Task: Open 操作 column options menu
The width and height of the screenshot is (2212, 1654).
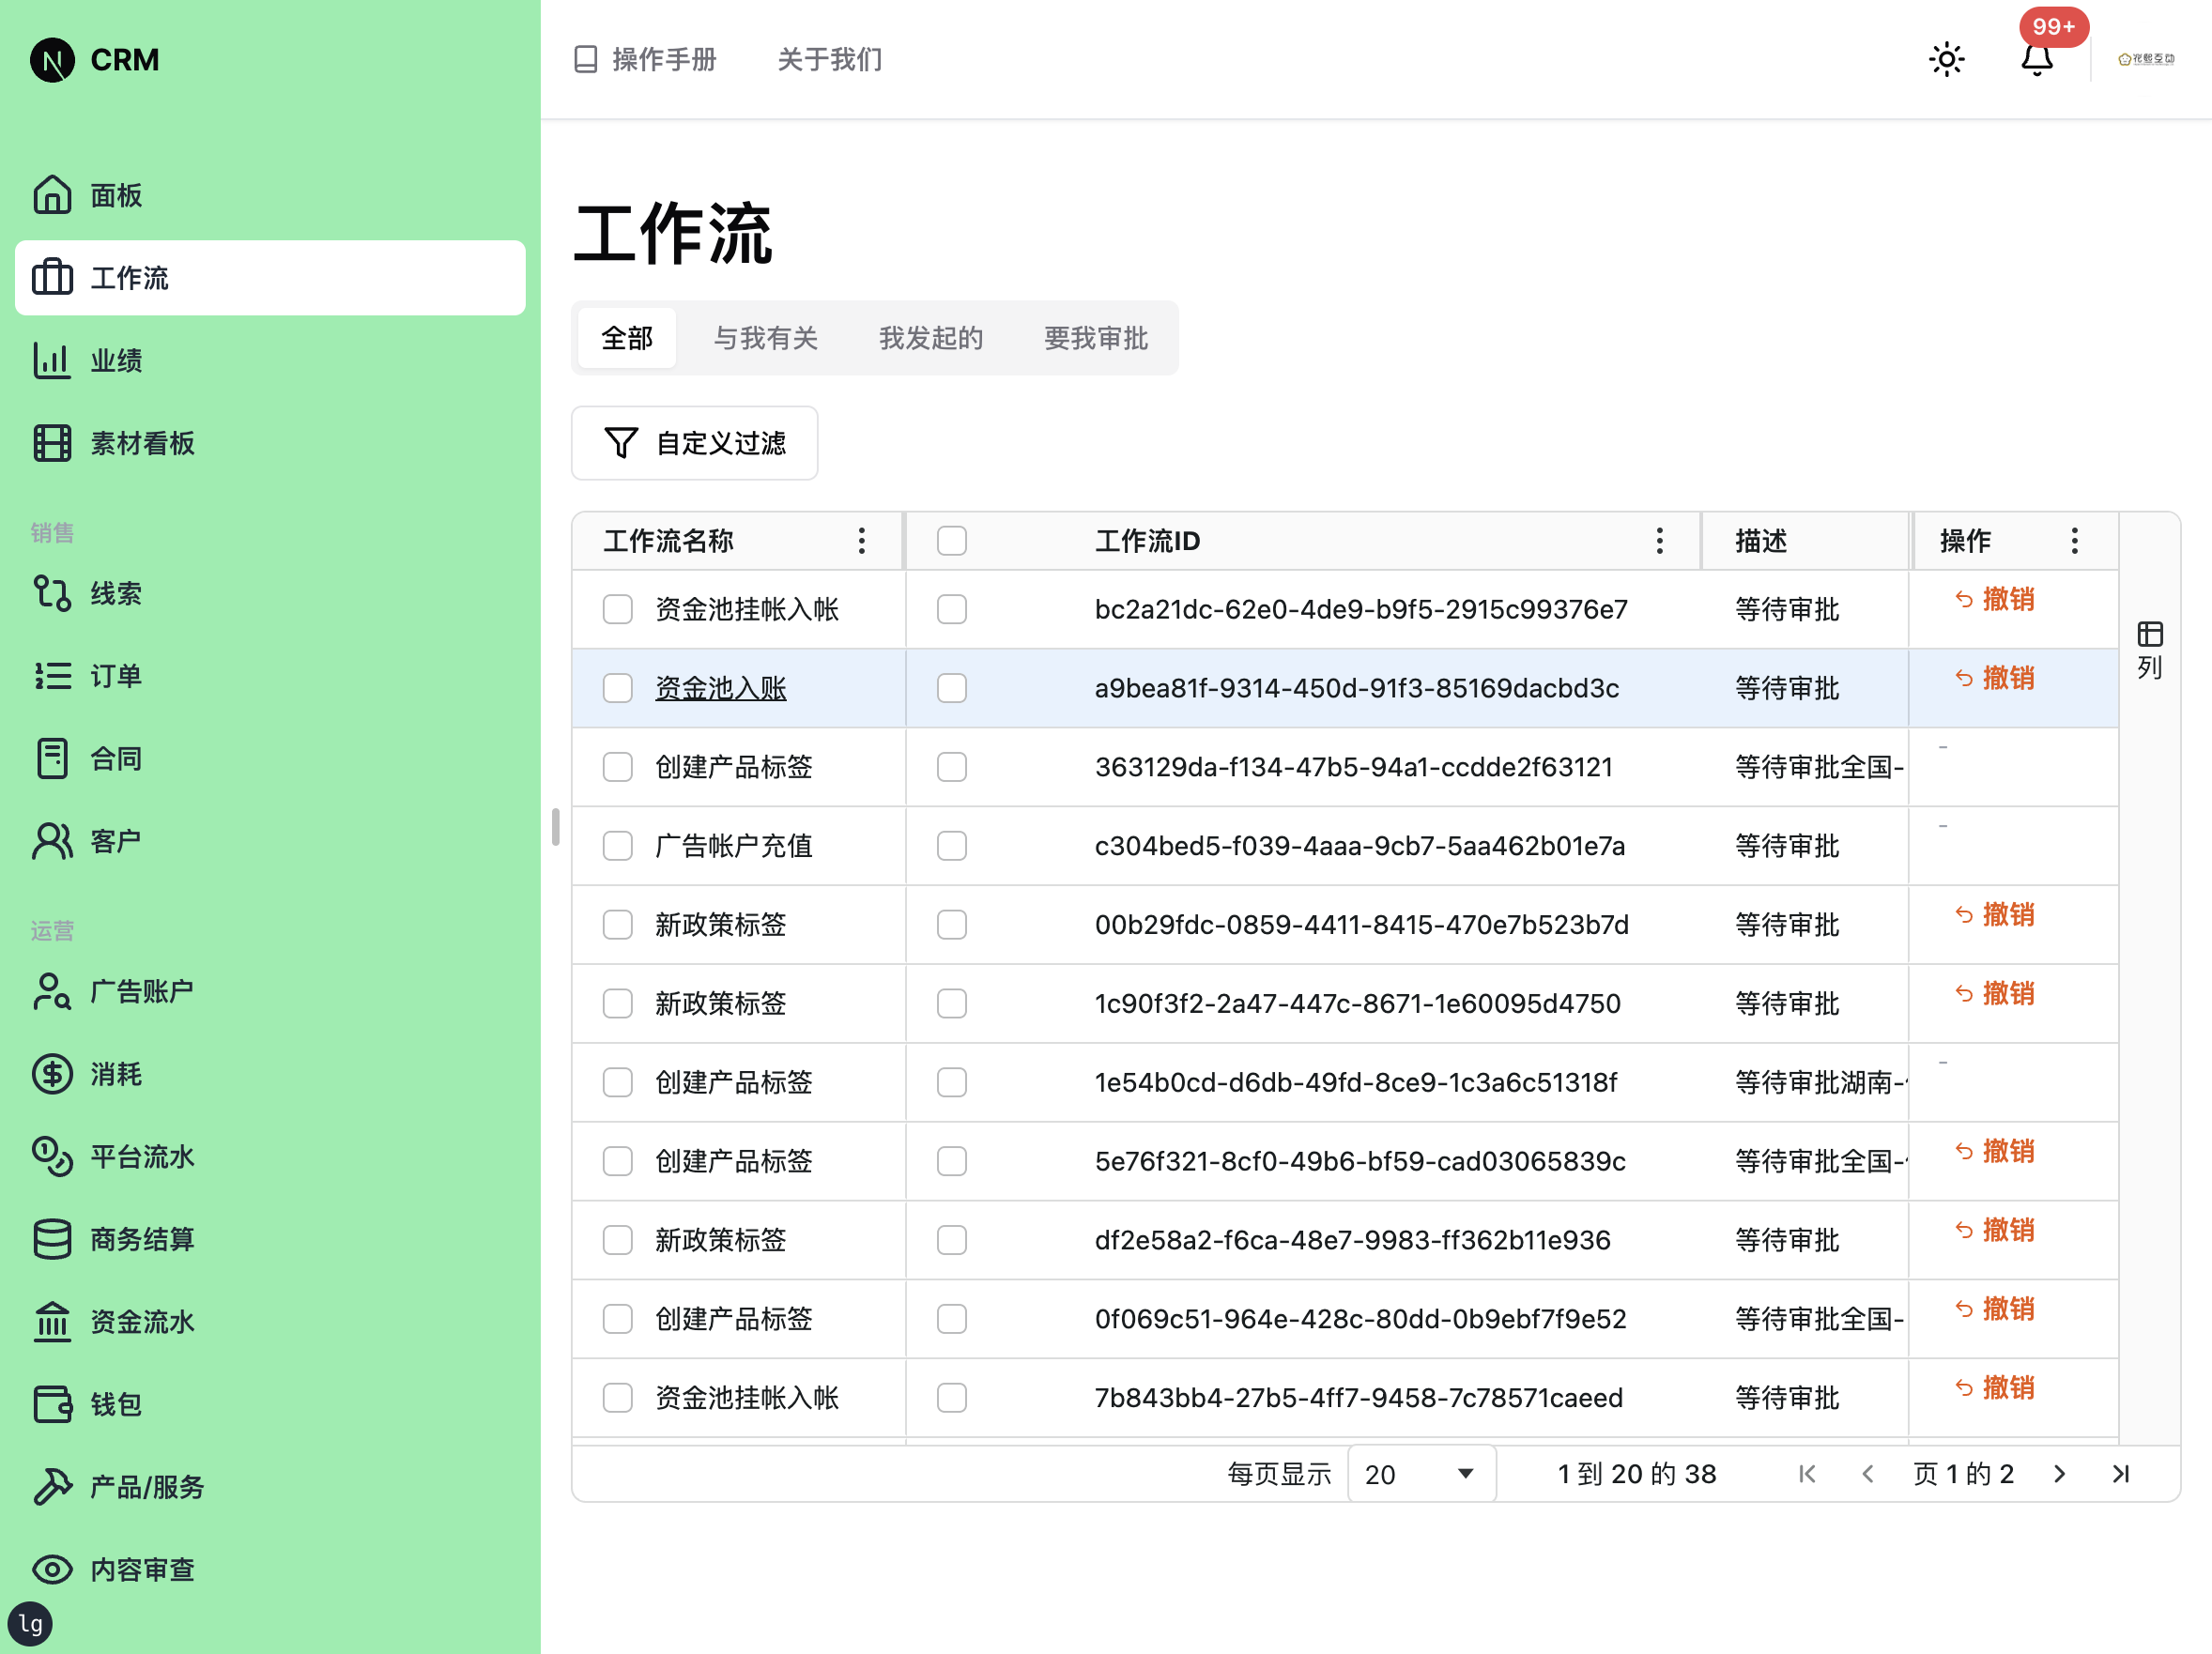Action: click(2075, 540)
